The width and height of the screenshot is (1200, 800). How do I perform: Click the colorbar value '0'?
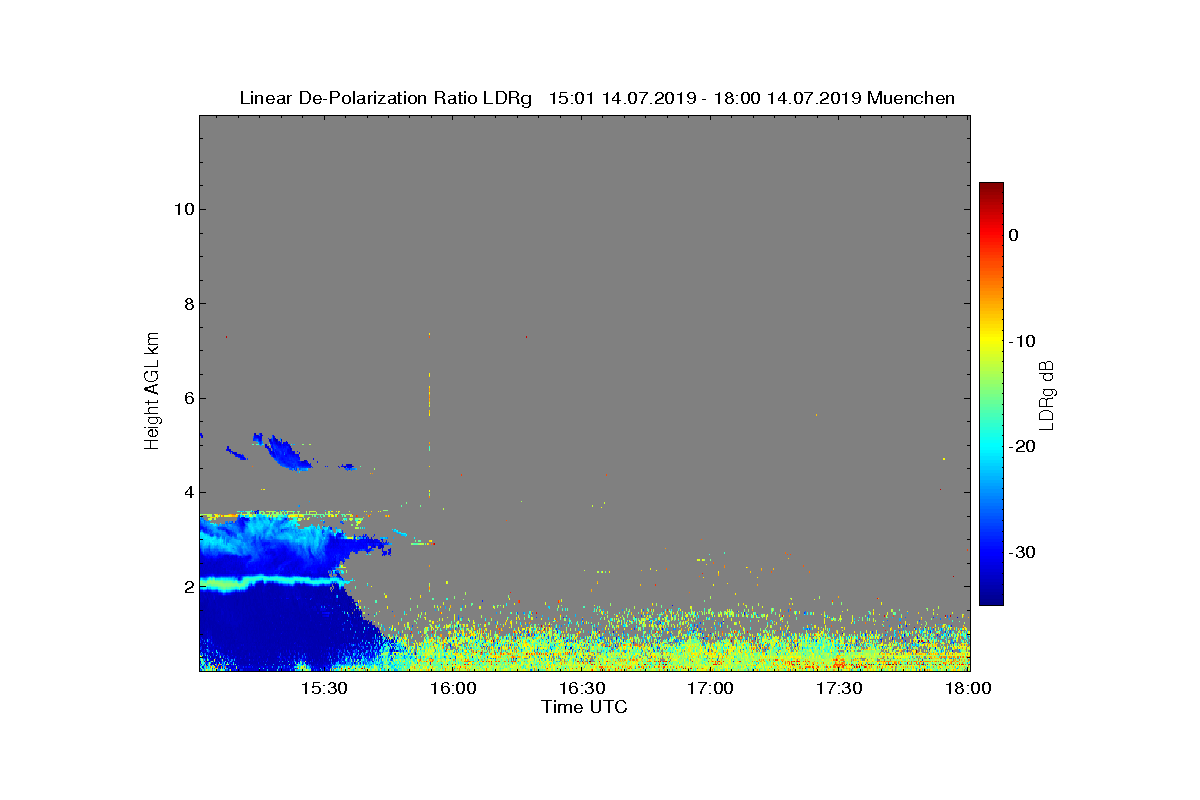(x=1013, y=235)
